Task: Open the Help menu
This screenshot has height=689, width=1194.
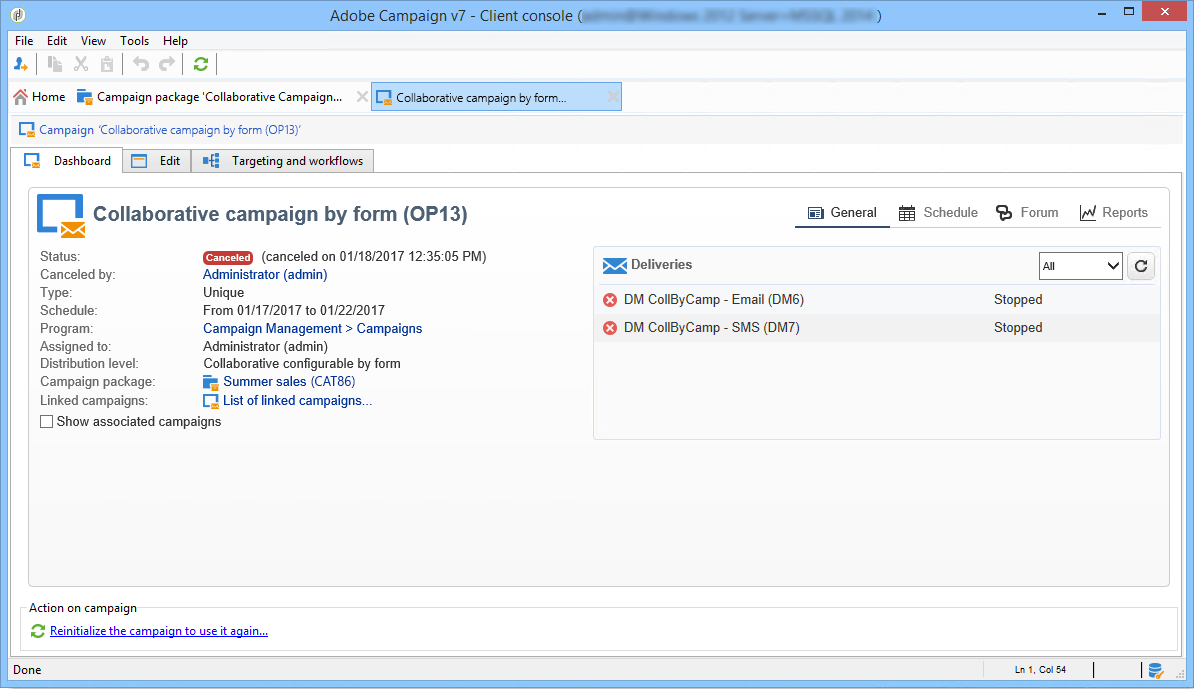Action: [175, 41]
